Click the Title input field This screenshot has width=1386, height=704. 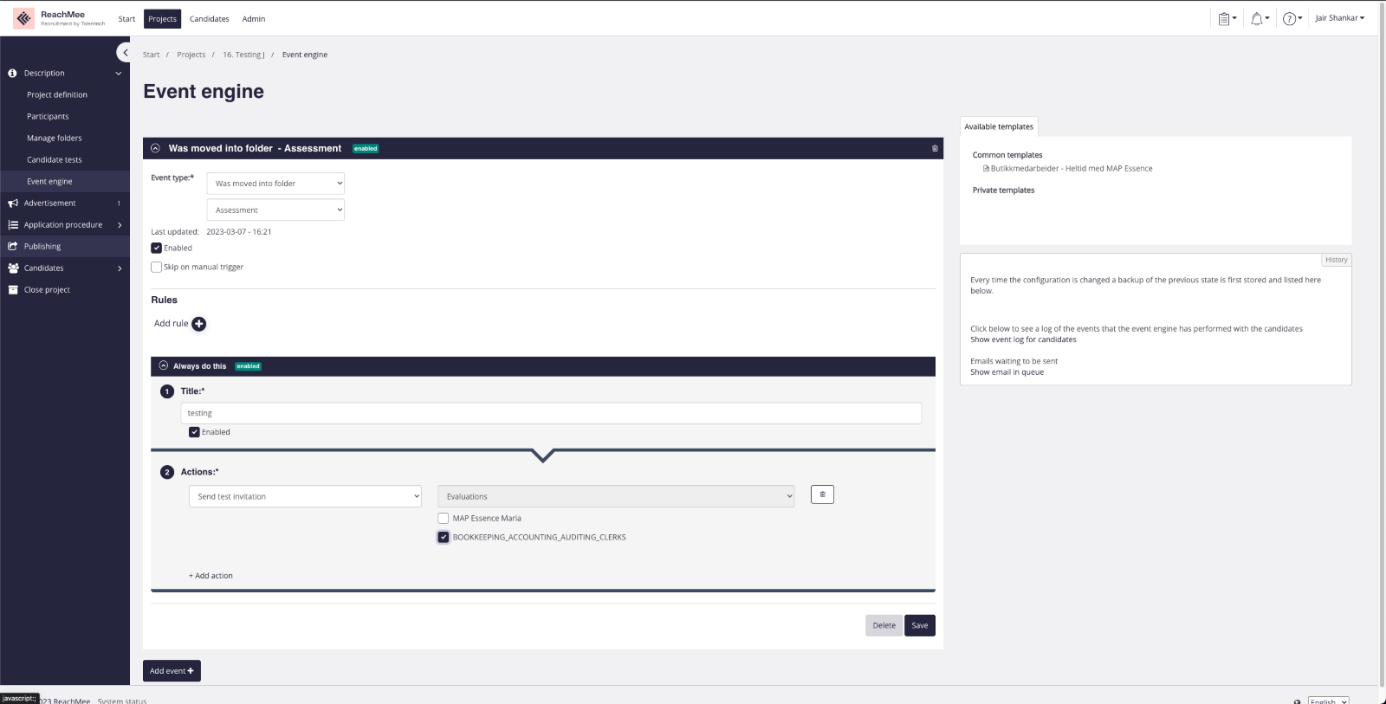[551, 413]
